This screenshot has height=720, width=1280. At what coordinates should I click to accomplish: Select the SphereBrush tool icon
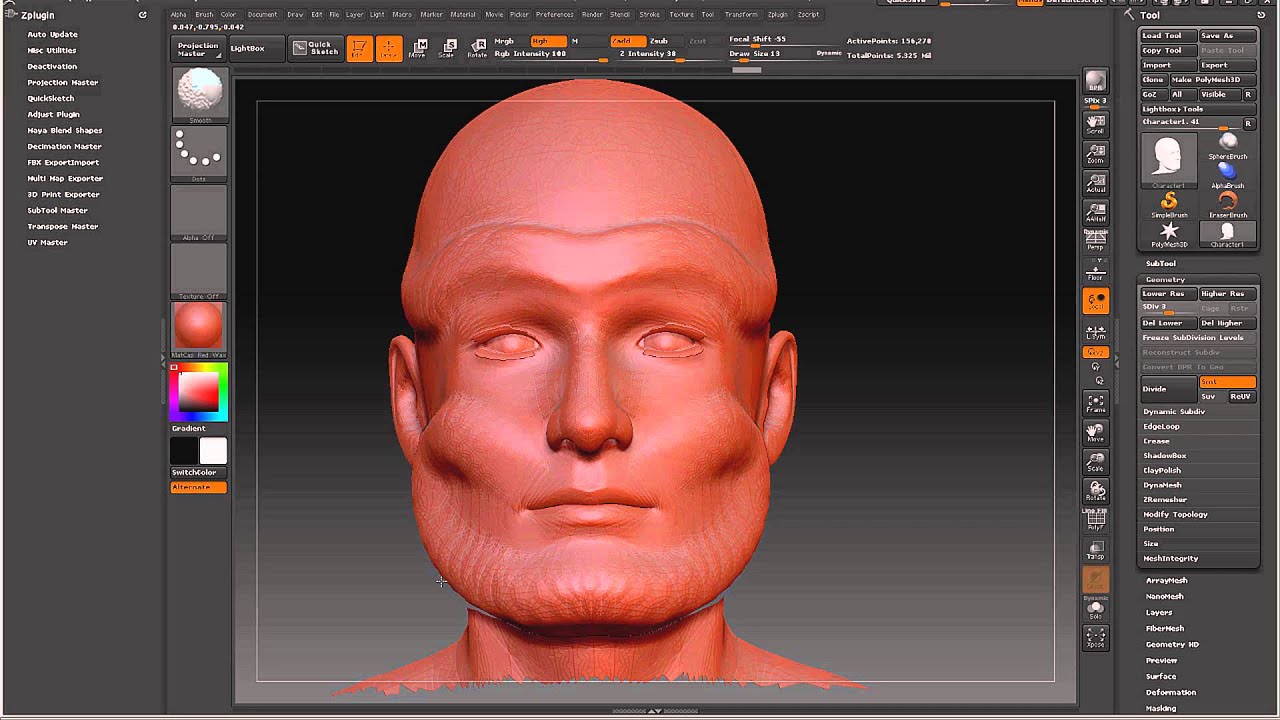coord(1227,146)
